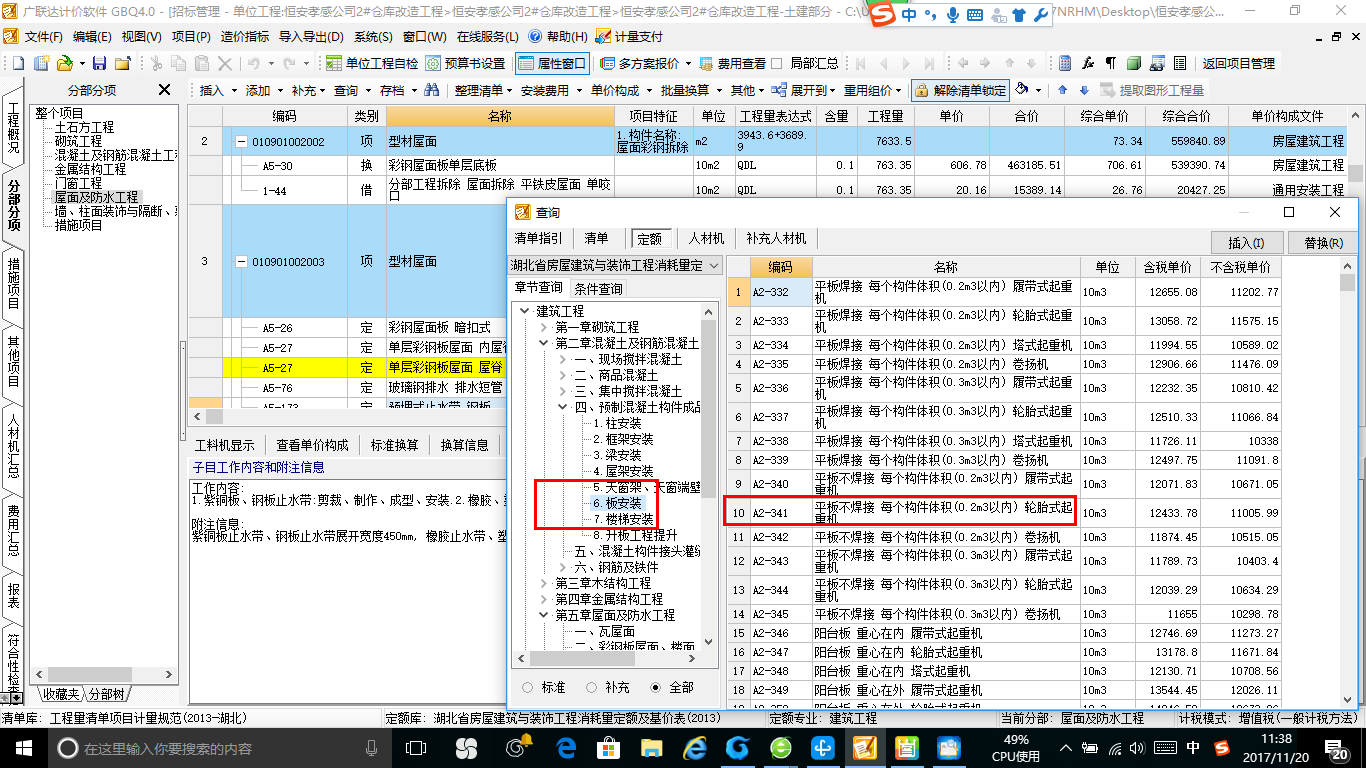
Task: Collapse 第五章屋面及防水工程 tree node
Action: (544, 615)
